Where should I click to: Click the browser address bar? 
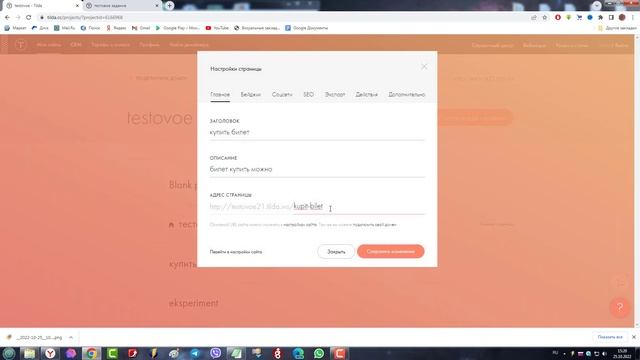[286, 18]
